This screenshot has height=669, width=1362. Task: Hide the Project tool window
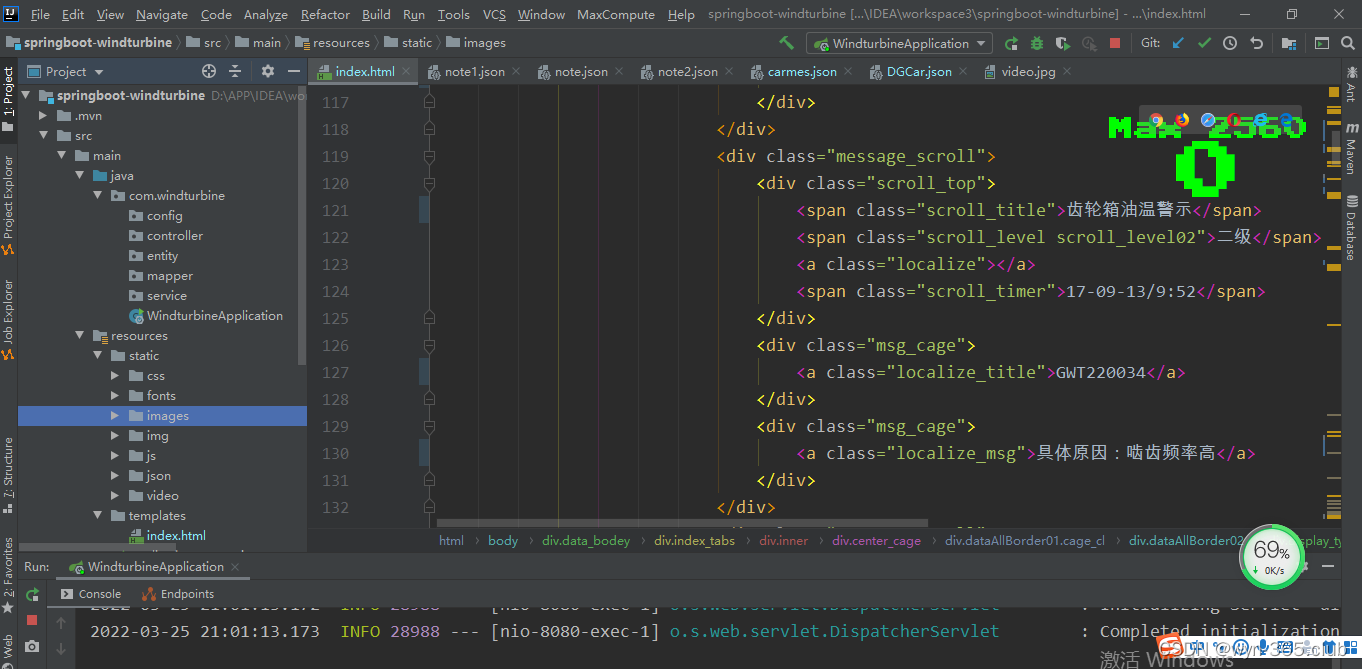coord(293,71)
